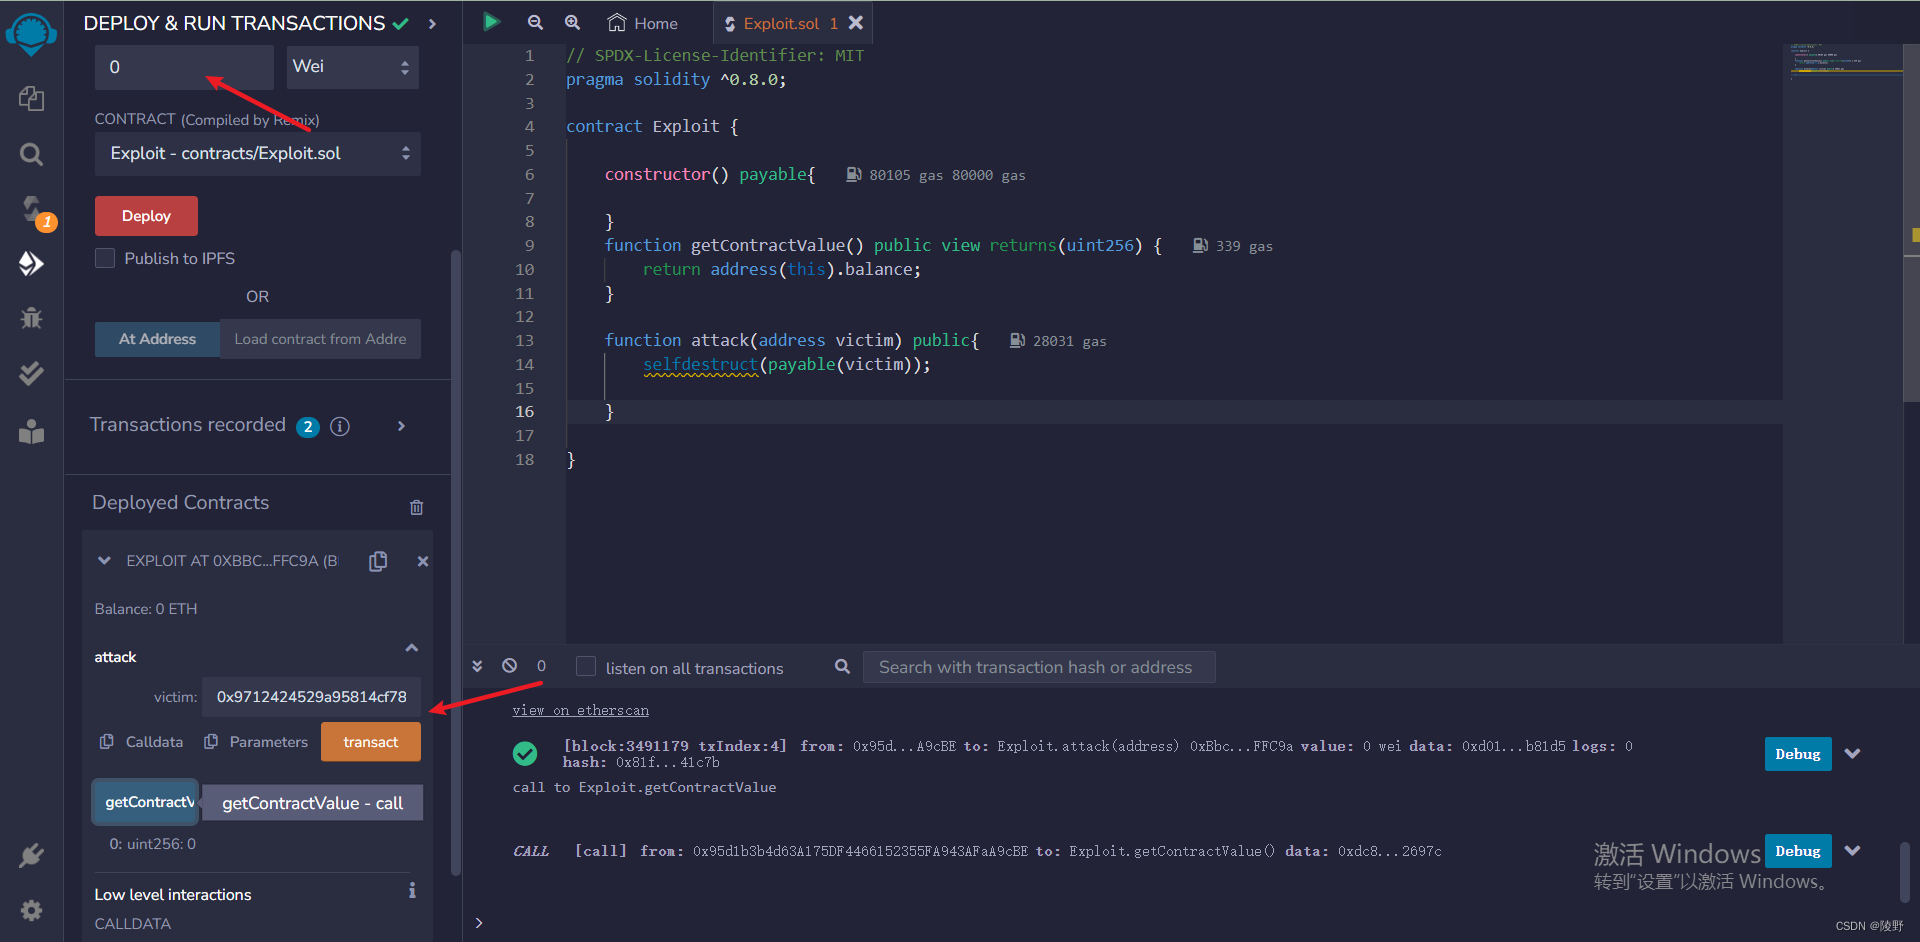Click the Balance: 0 ETH text

(146, 609)
